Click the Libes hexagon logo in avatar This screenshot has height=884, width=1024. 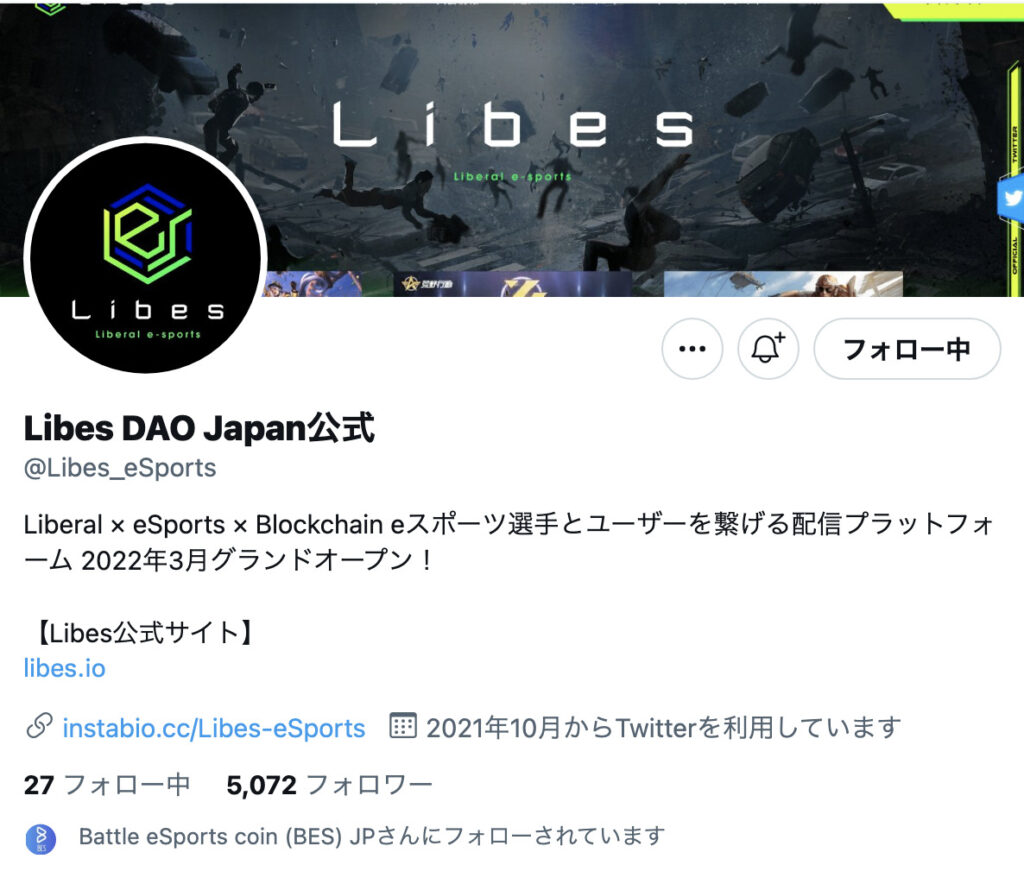coord(148,233)
